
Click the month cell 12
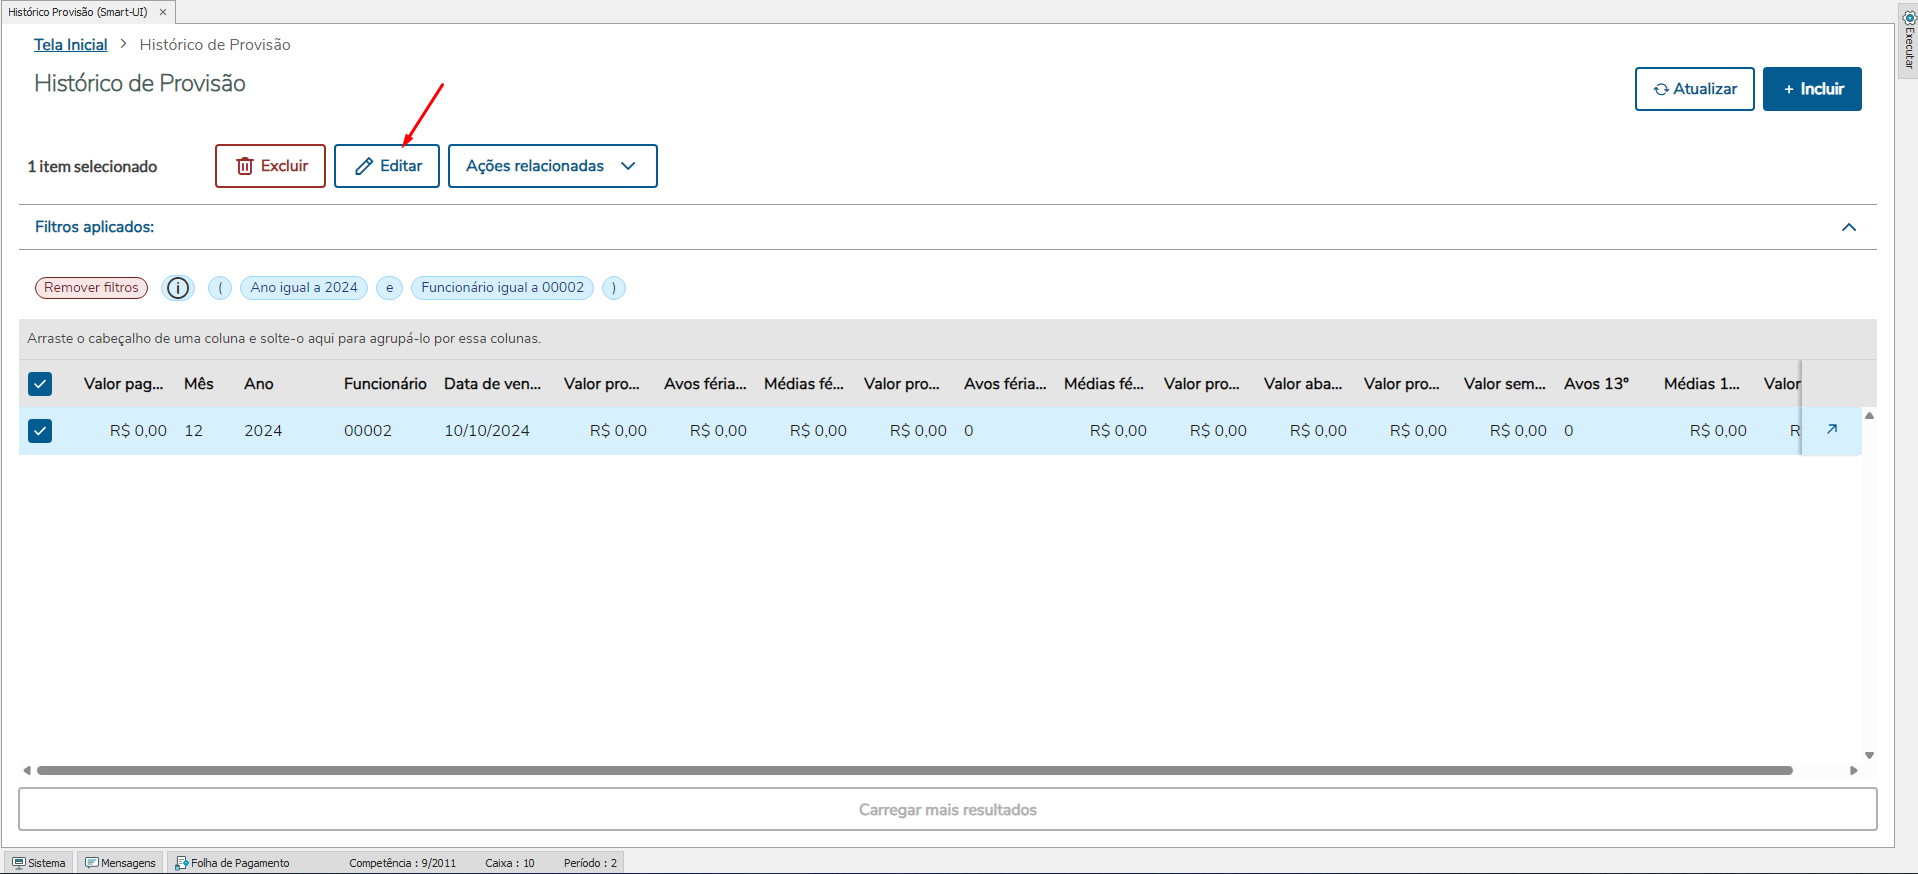[194, 431]
